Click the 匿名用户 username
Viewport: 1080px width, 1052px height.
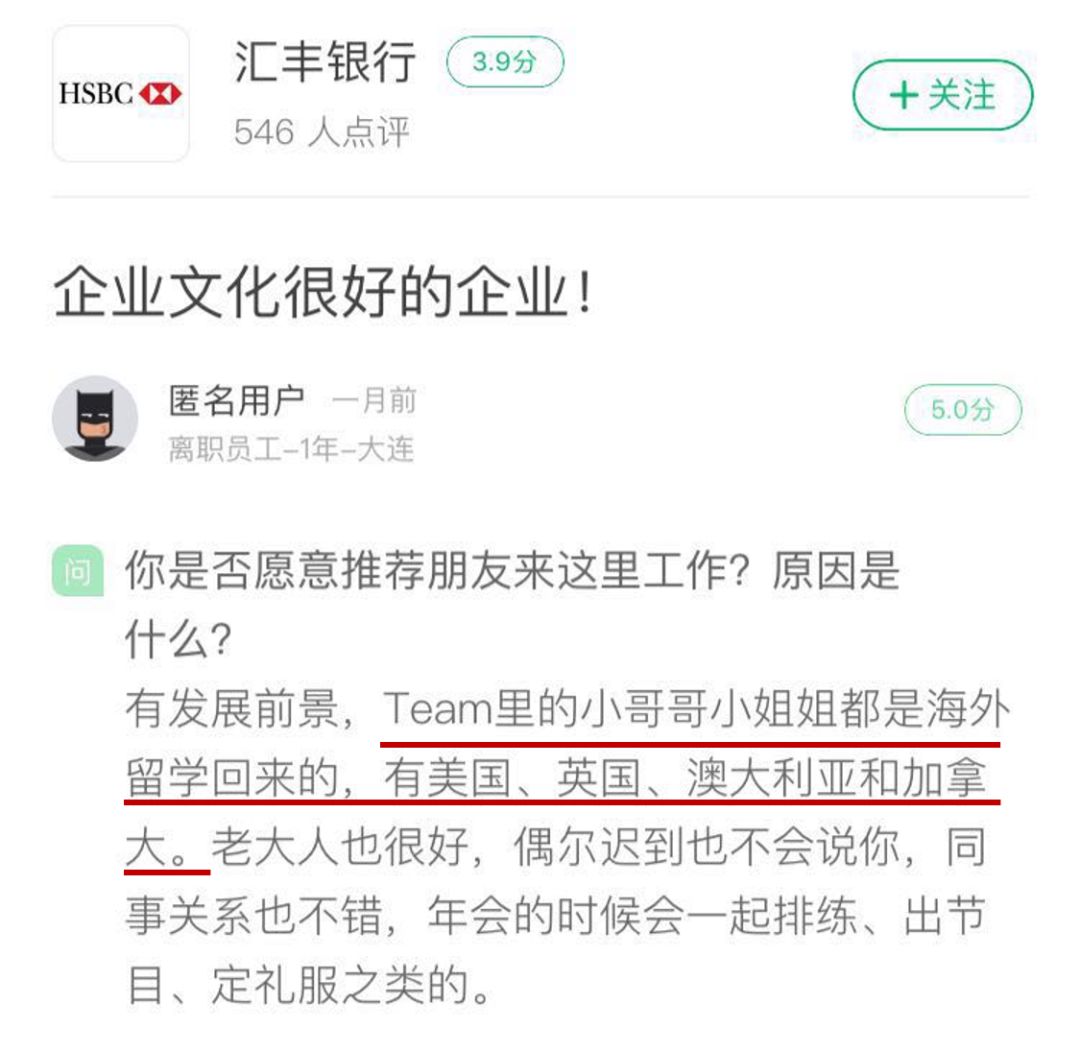236,401
